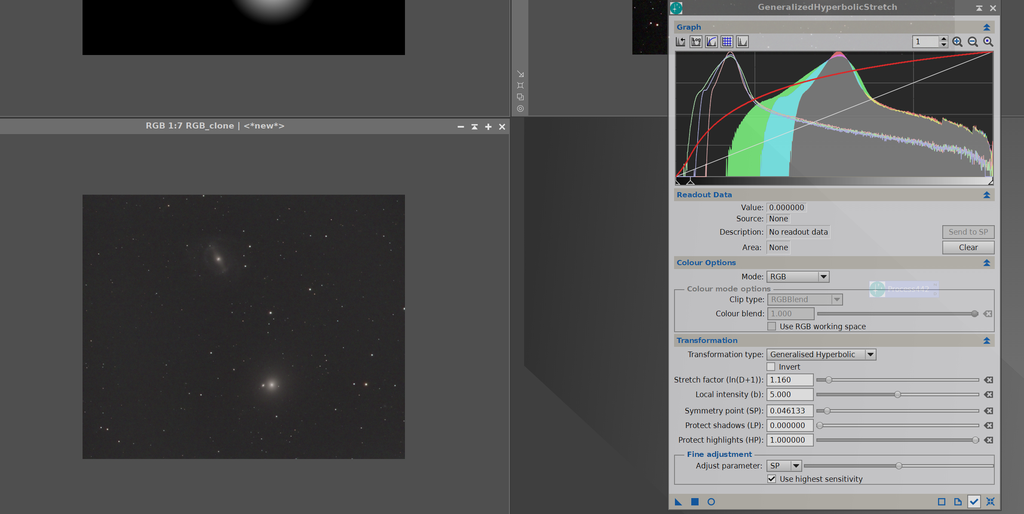
Task: Toggle real-time preview circle icon
Action: coord(711,502)
